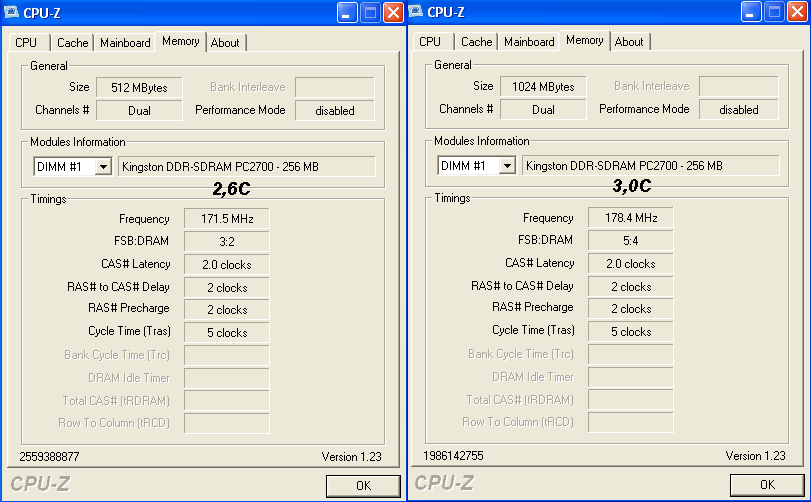Click the 1024 MBytes Size field
The height and width of the screenshot is (502, 811).
(542, 87)
